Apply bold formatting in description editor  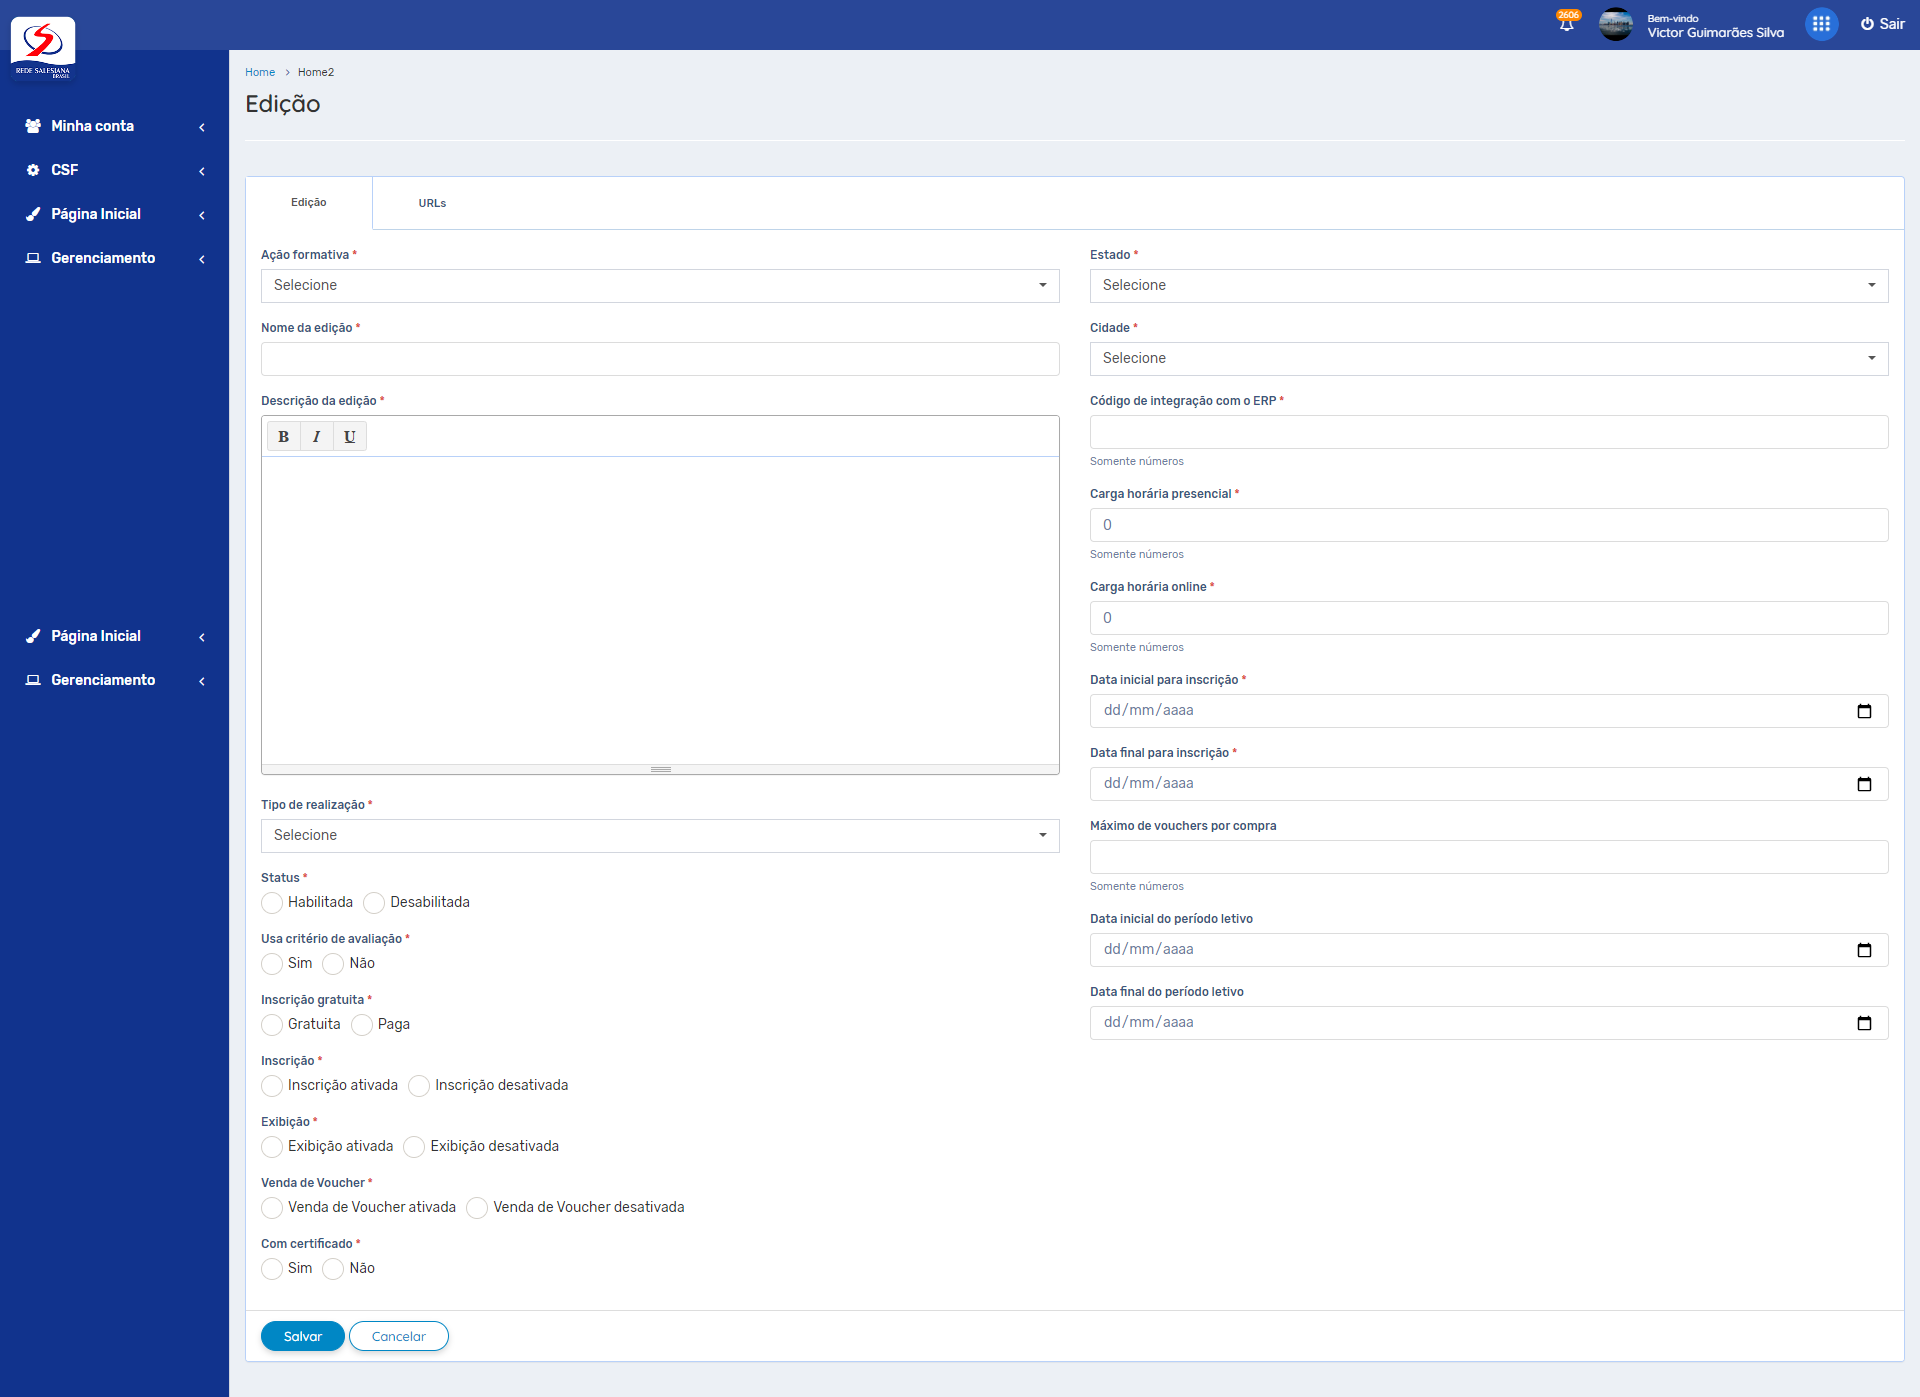[x=283, y=436]
